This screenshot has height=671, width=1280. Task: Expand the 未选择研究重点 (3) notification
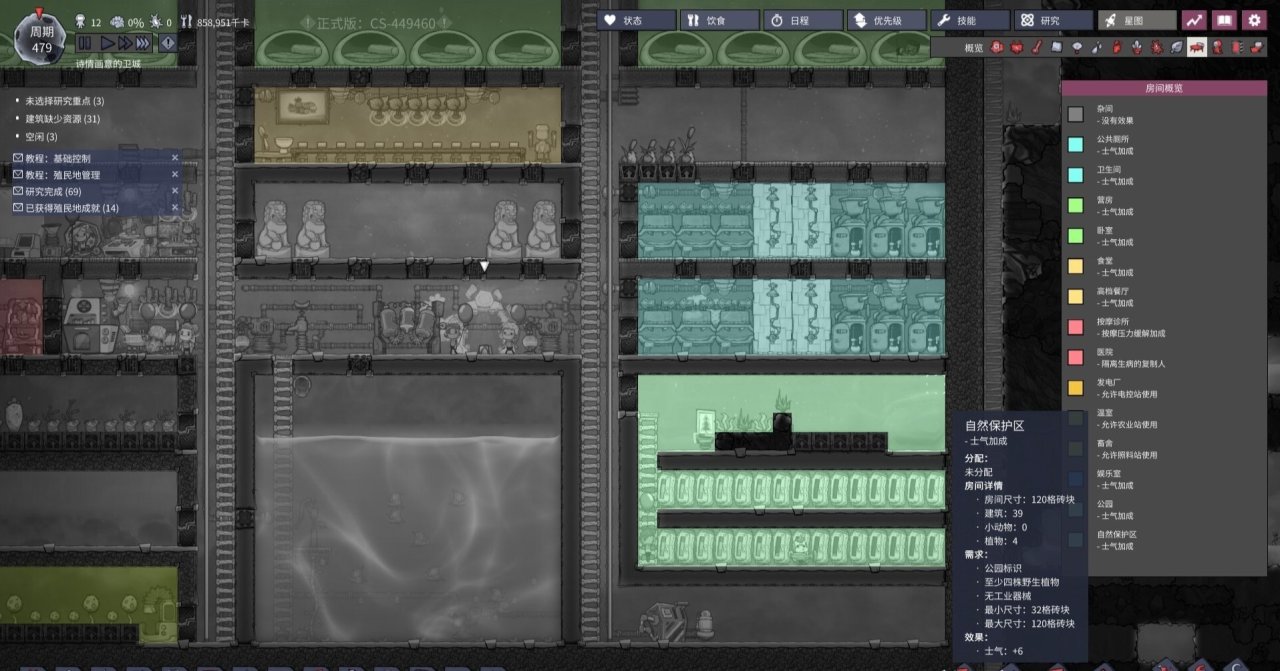pyautogui.click(x=64, y=101)
